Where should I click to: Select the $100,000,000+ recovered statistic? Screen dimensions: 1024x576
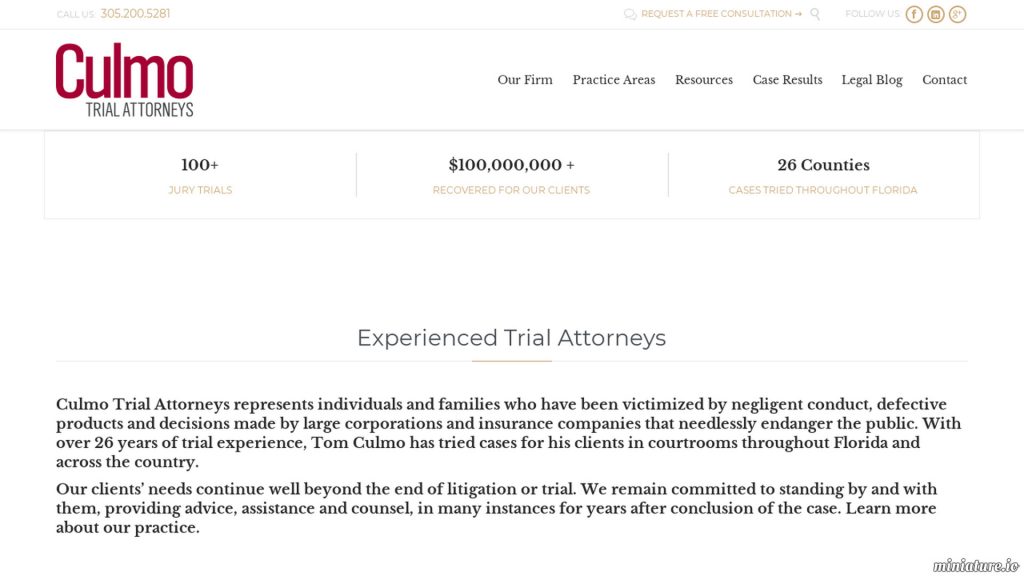coord(511,176)
